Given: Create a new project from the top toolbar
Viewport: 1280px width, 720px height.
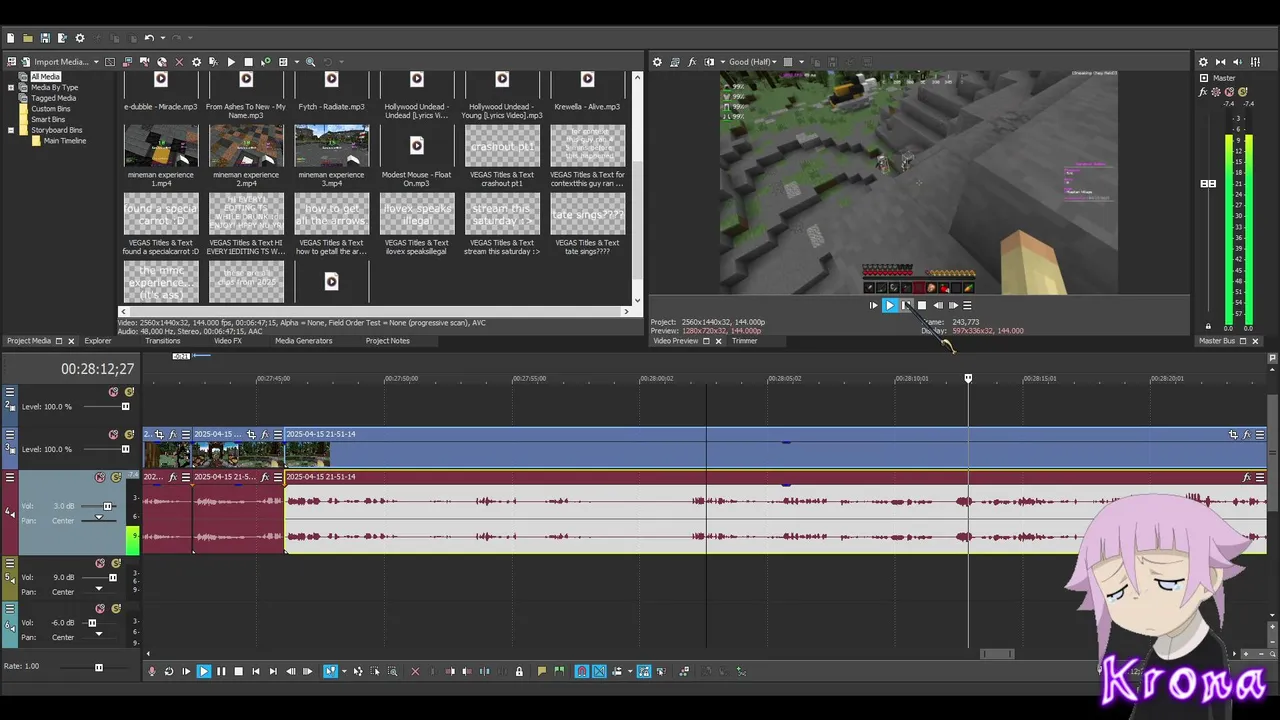Looking at the screenshot, I should point(10,38).
